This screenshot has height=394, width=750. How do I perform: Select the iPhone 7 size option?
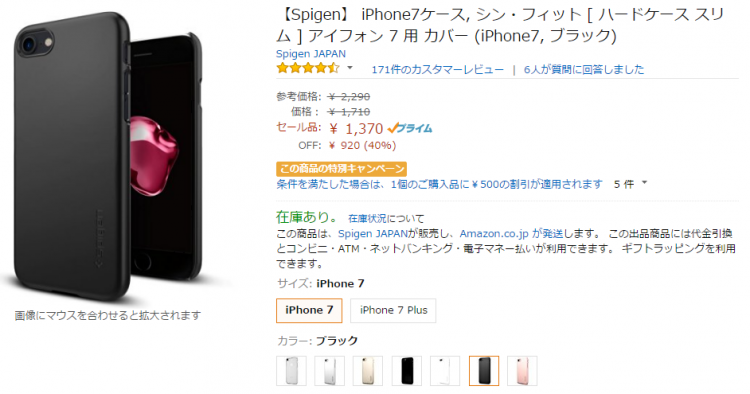coord(309,310)
